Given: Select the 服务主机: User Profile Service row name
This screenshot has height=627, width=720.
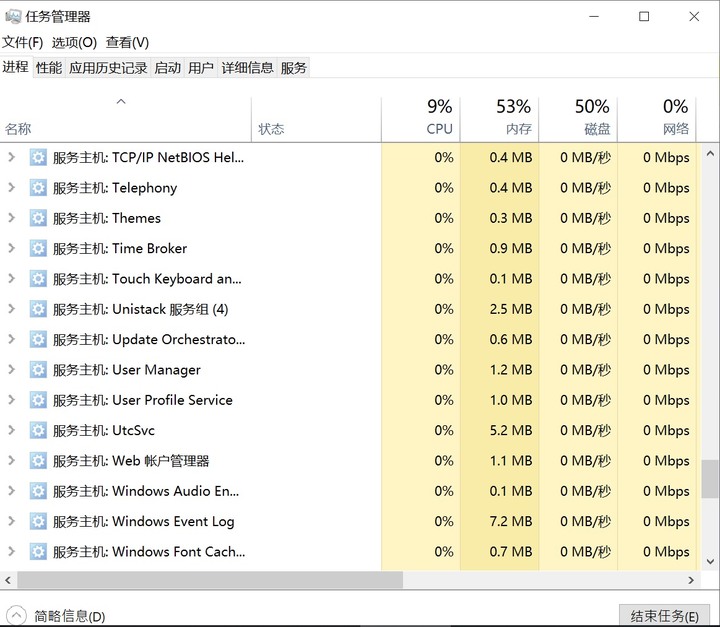Looking at the screenshot, I should [143, 400].
